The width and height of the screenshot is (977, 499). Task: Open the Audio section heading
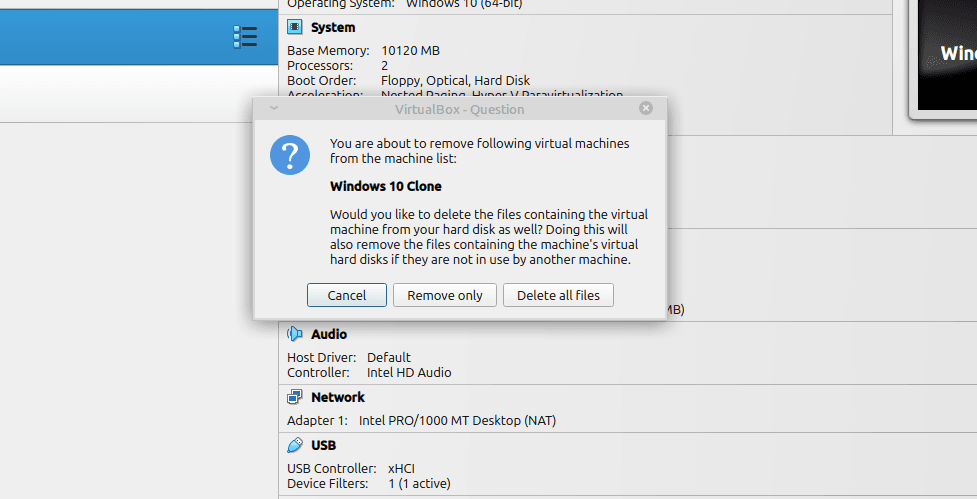click(x=328, y=335)
